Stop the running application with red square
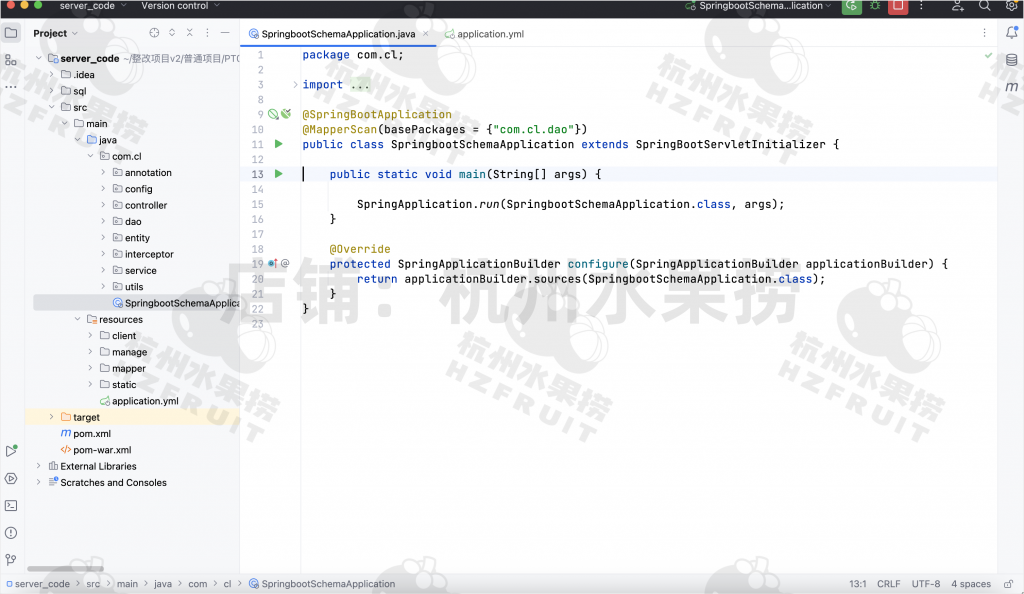Screen dimensions: 1024x594 [x=898, y=6]
